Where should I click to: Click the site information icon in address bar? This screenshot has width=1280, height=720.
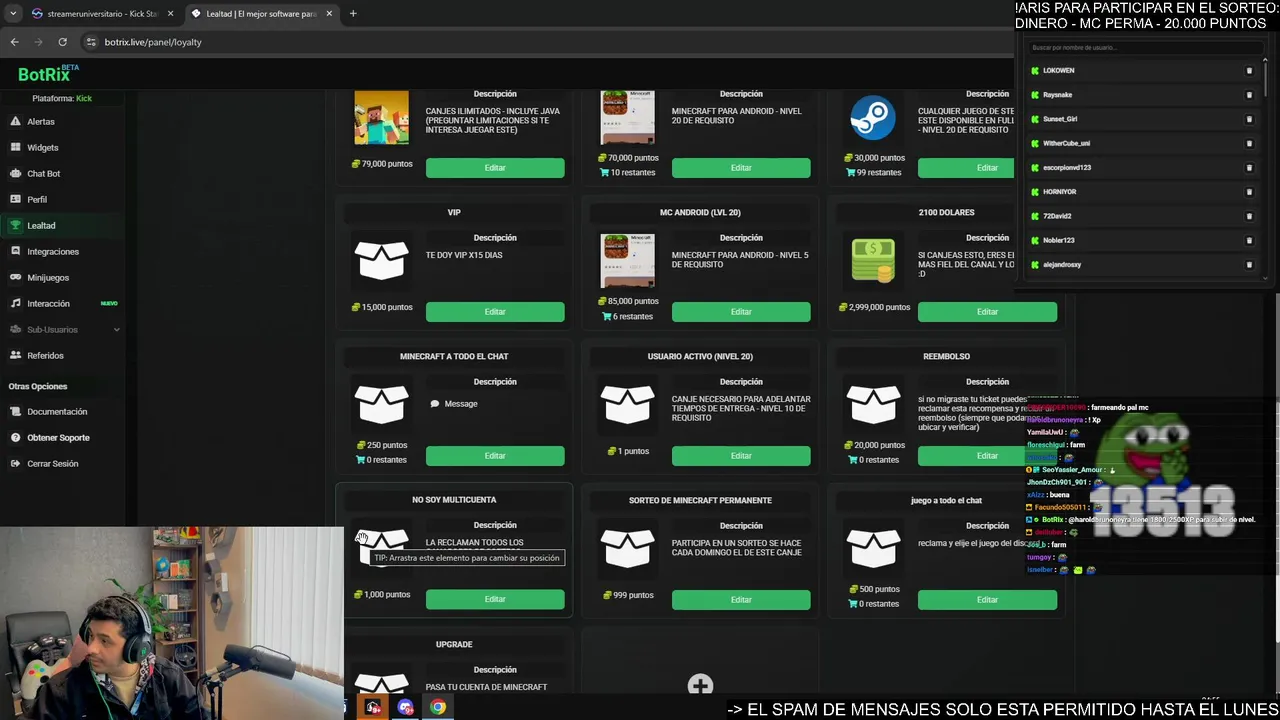pyautogui.click(x=91, y=42)
